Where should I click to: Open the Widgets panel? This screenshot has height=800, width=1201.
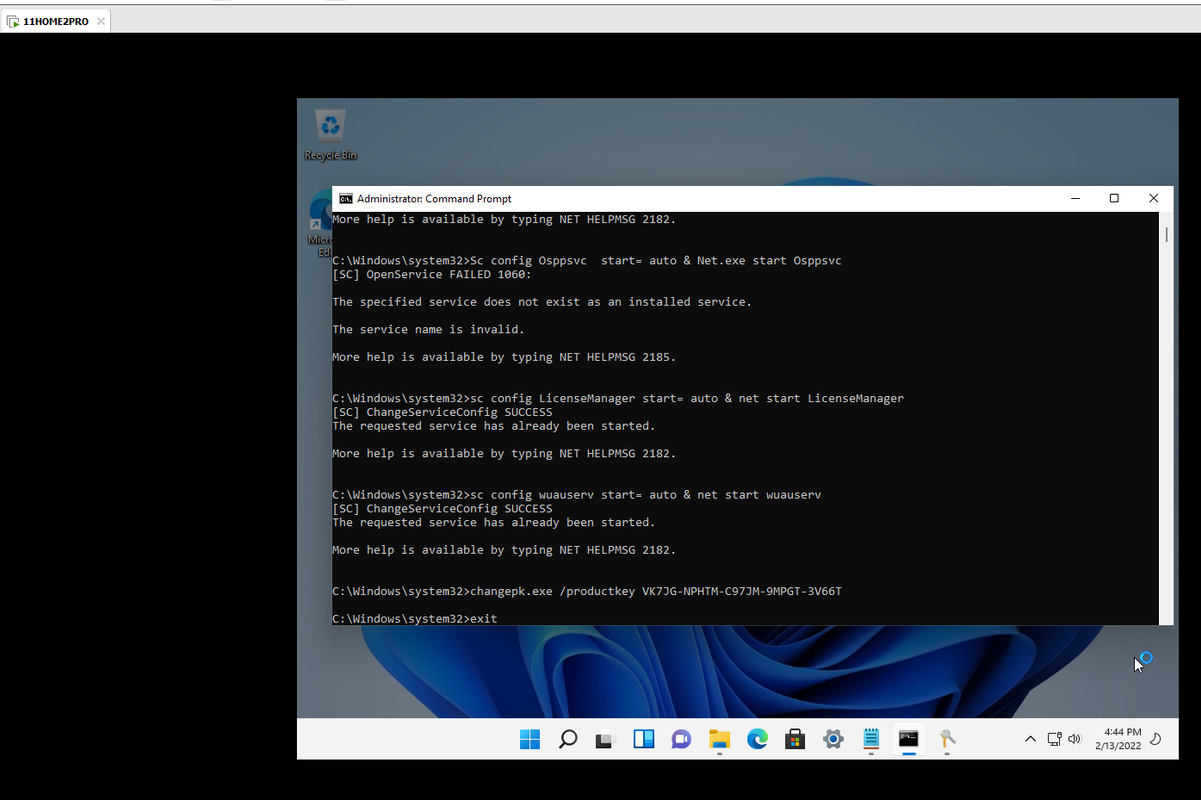pyautogui.click(x=644, y=739)
